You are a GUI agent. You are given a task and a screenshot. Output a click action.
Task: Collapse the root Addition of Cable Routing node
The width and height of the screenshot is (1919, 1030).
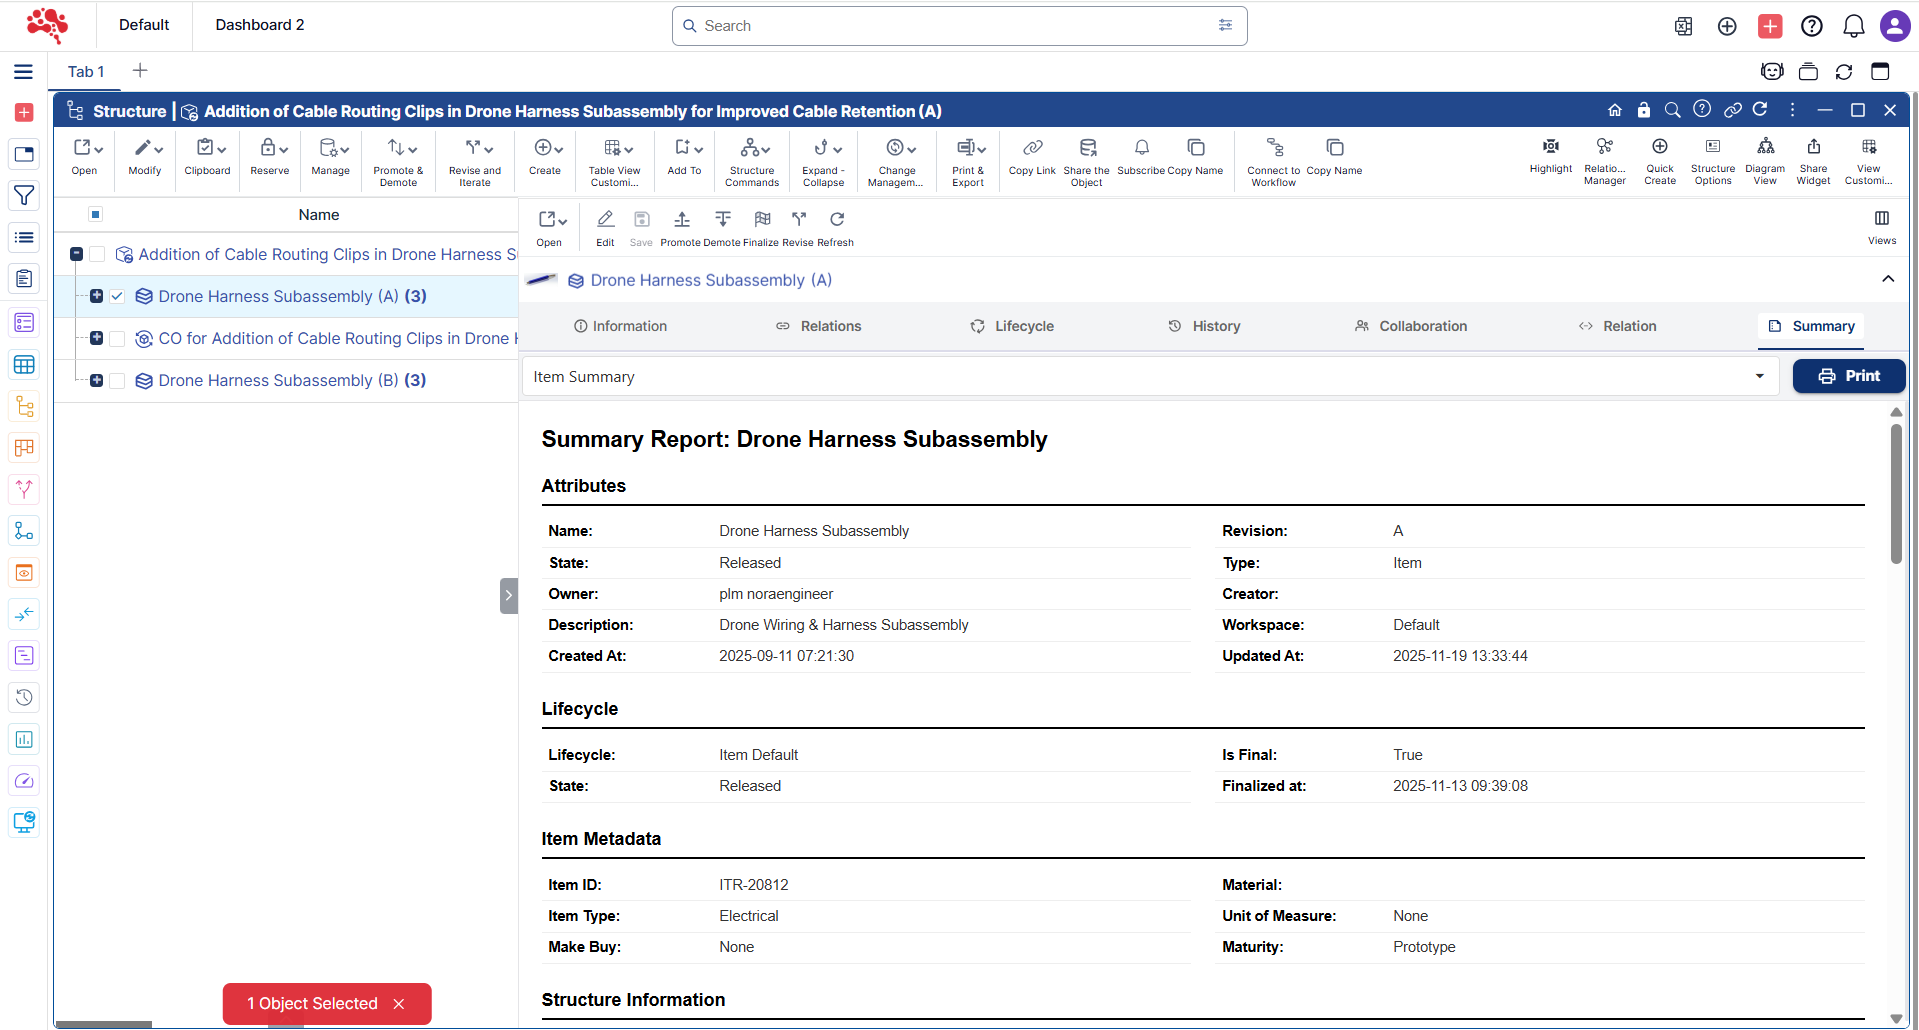[x=76, y=254]
